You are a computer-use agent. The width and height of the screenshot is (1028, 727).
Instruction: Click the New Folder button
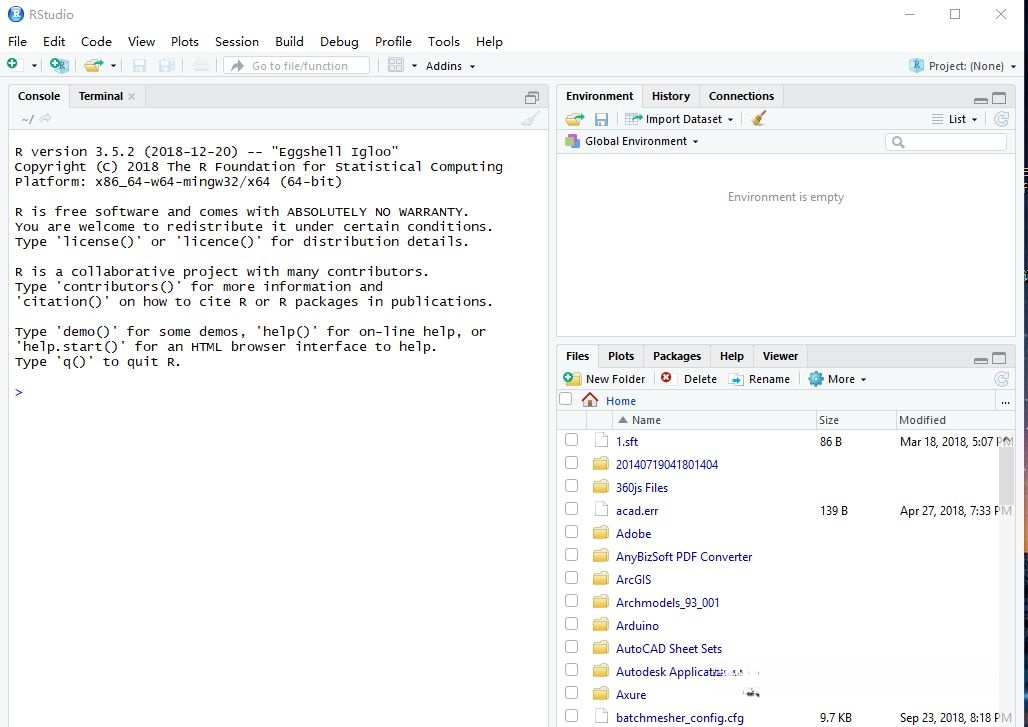point(604,379)
